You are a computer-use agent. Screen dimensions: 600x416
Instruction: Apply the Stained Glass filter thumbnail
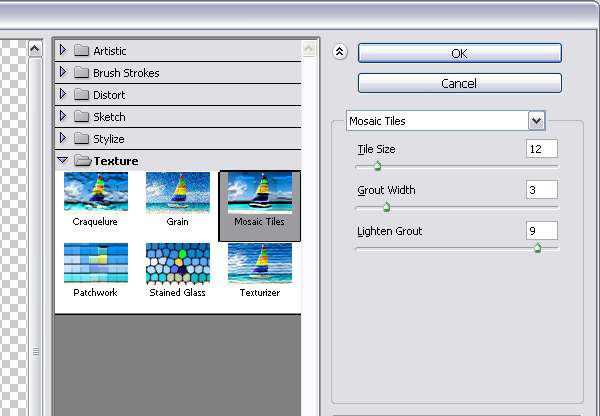[x=178, y=263]
